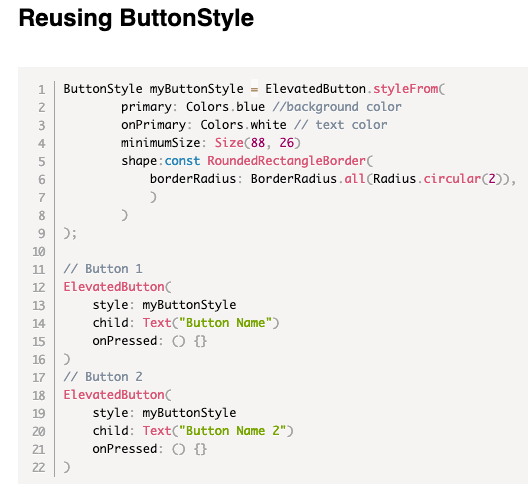528x484 pixels.
Task: Click "Radius.circular(2)" on line 6
Action: 438,179
